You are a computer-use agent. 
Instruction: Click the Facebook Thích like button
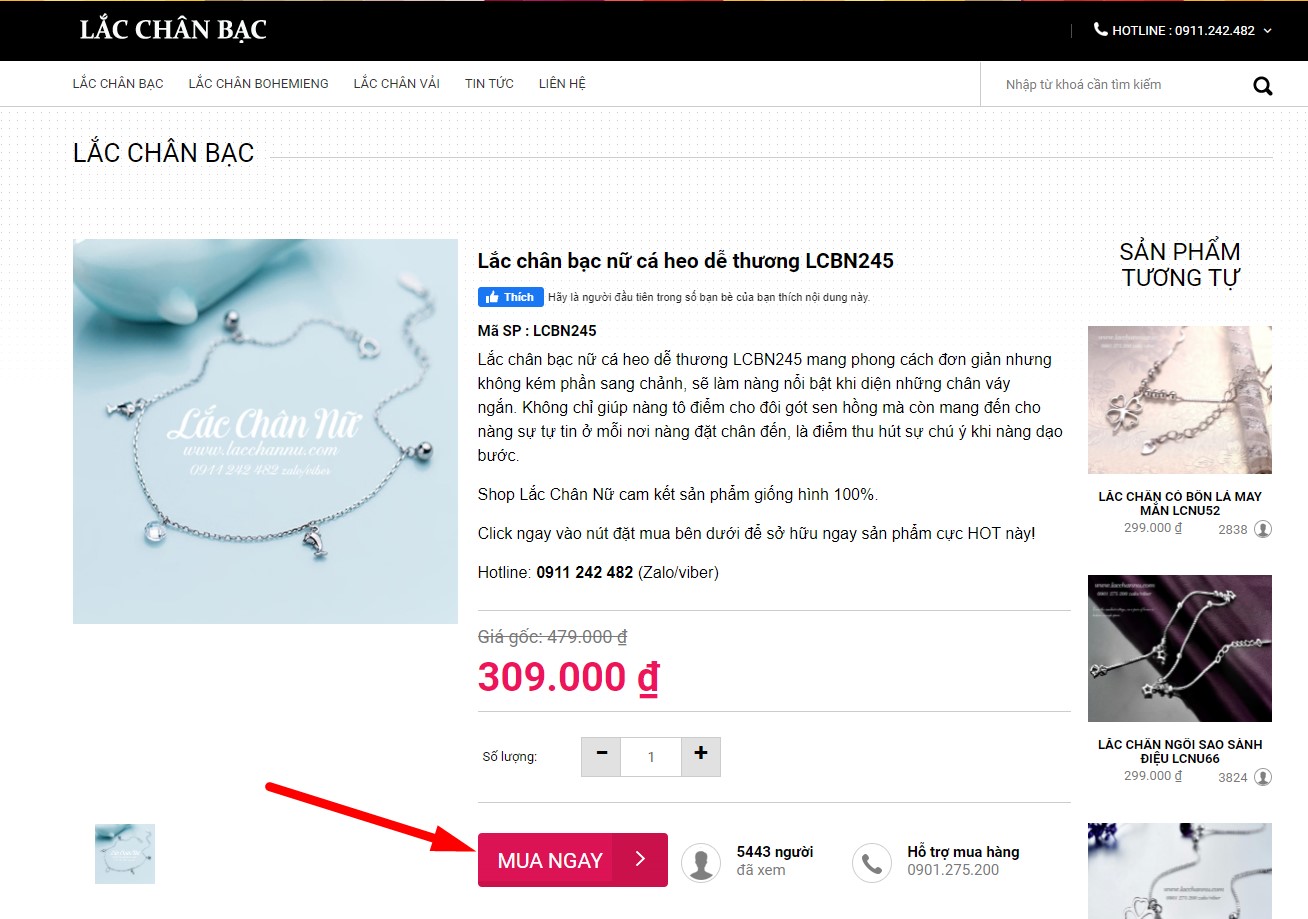click(x=511, y=297)
